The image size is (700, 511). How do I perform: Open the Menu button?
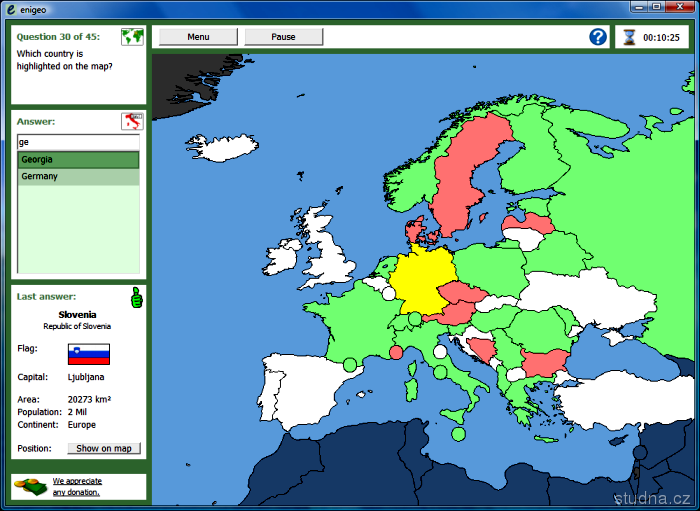[x=198, y=37]
